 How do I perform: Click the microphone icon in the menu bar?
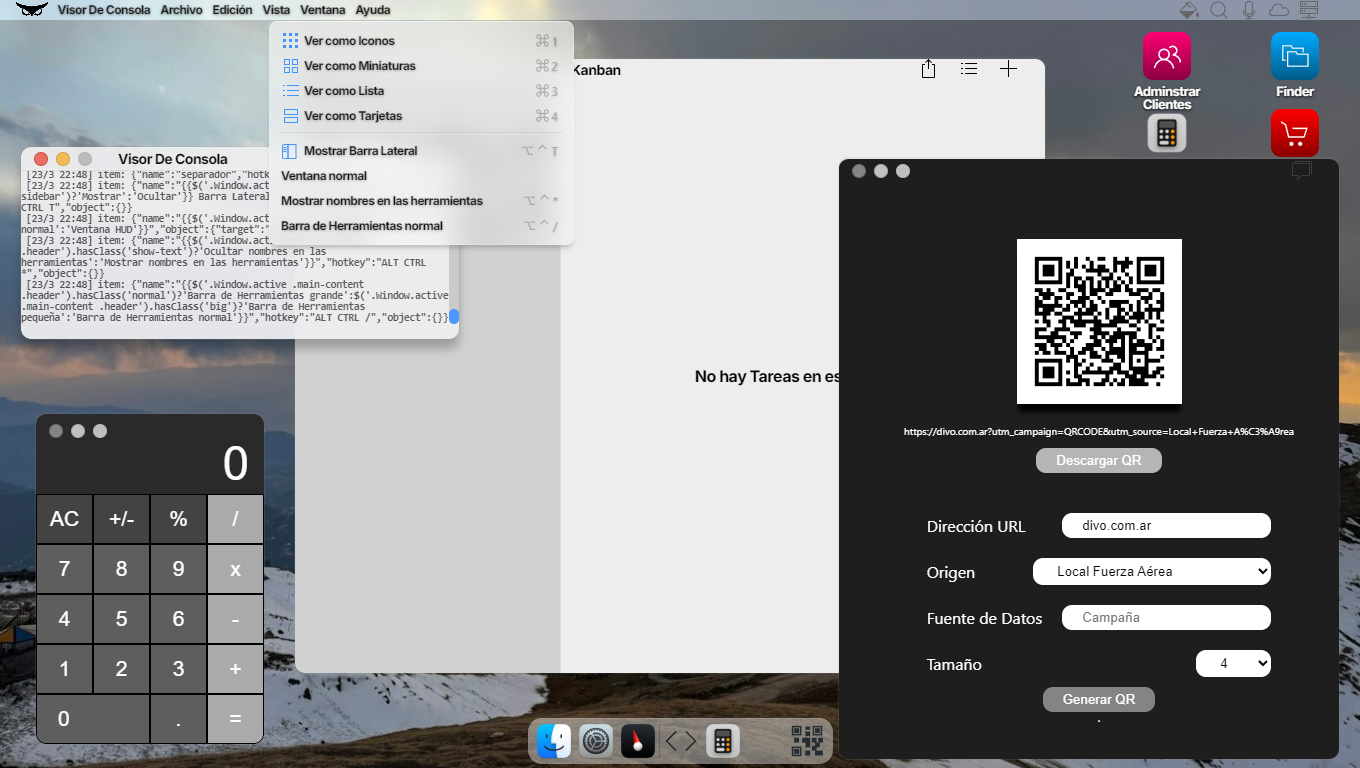click(x=1249, y=10)
